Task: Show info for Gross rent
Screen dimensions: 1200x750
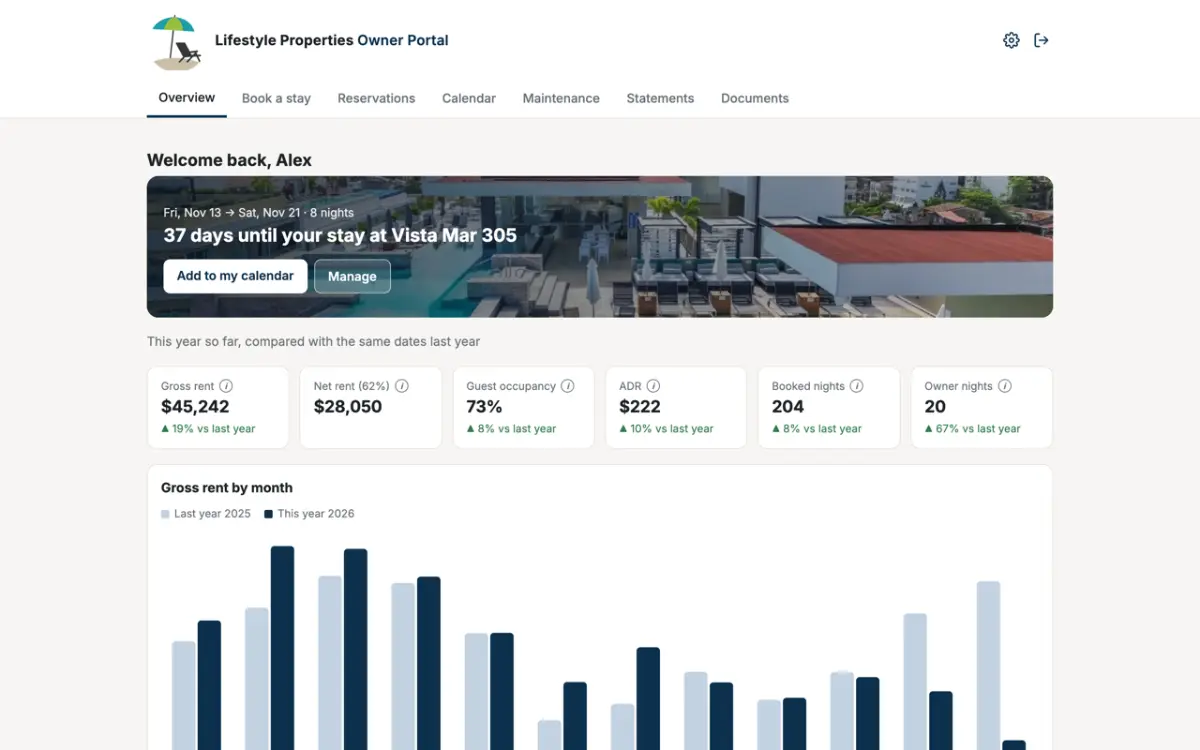Action: click(x=226, y=386)
